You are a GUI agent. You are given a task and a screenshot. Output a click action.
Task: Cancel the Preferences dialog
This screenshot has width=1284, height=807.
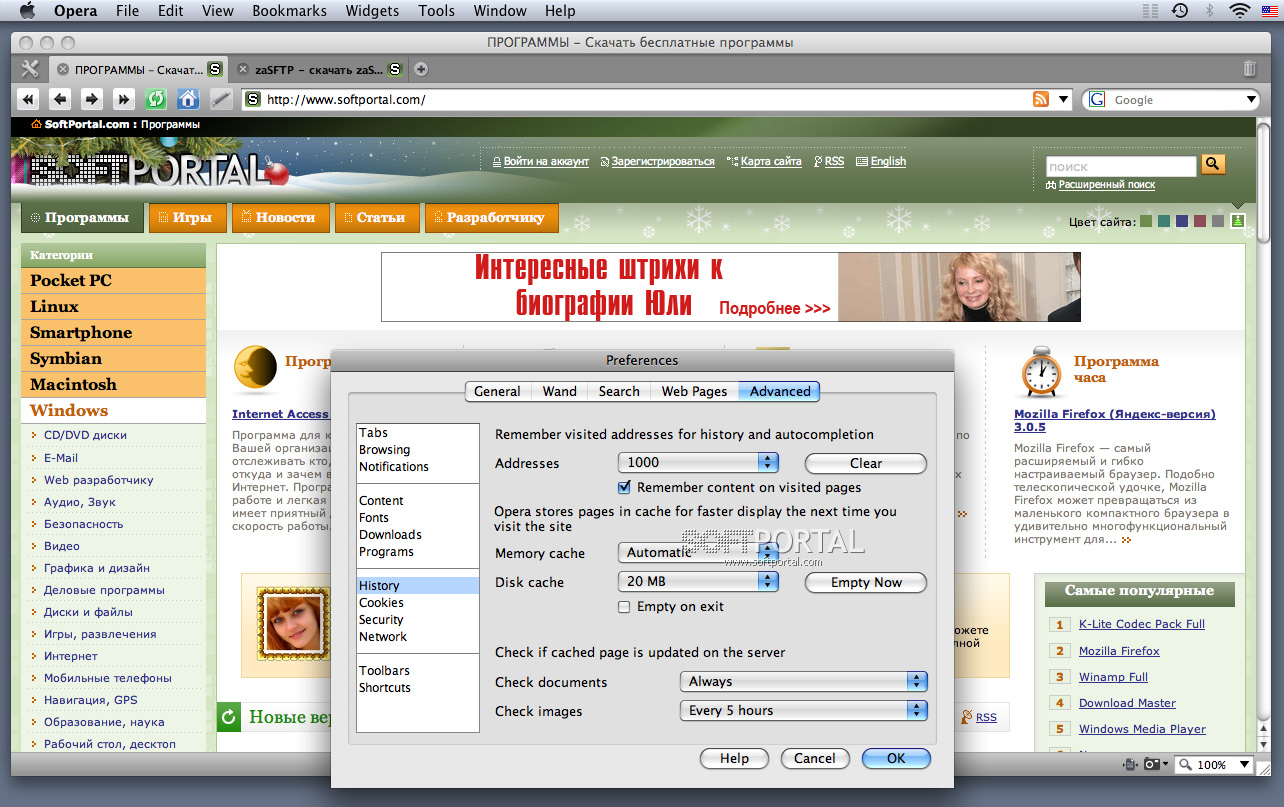coord(815,758)
